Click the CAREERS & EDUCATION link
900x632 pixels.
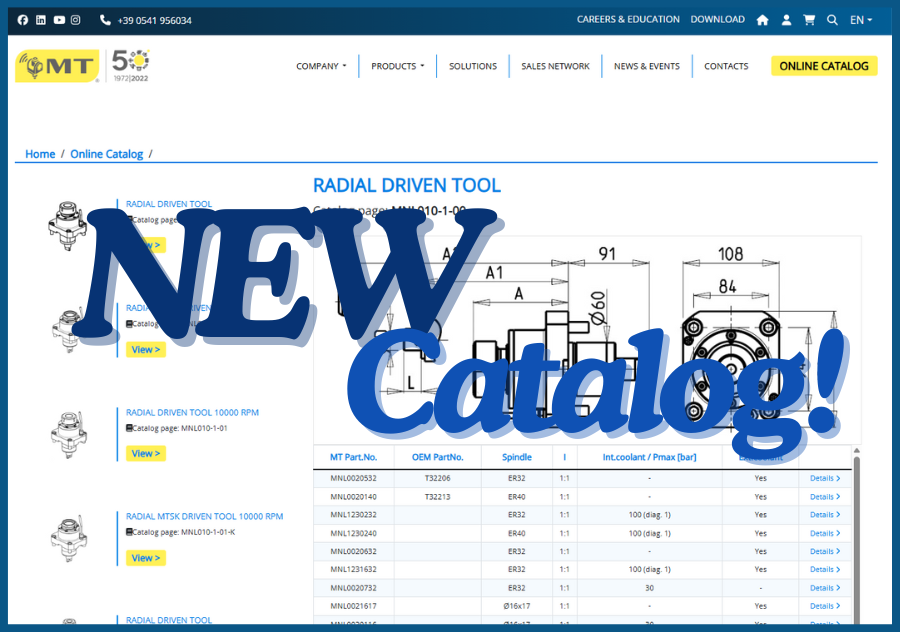[628, 19]
